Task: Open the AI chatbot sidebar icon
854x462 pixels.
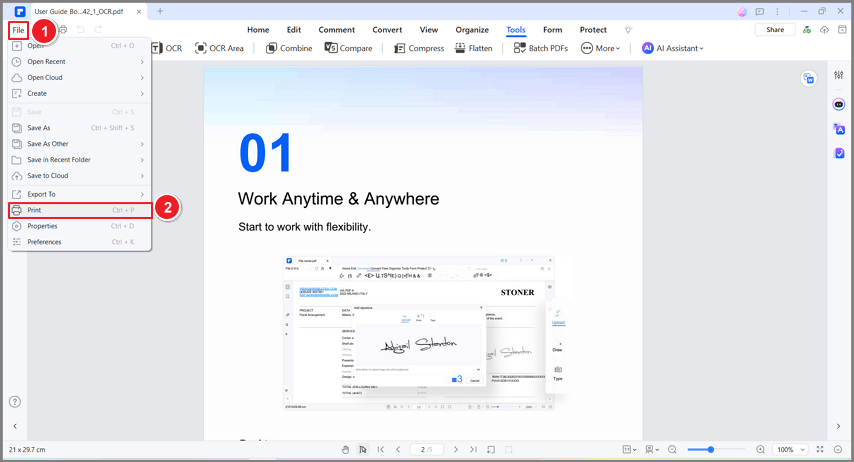Action: coord(839,105)
